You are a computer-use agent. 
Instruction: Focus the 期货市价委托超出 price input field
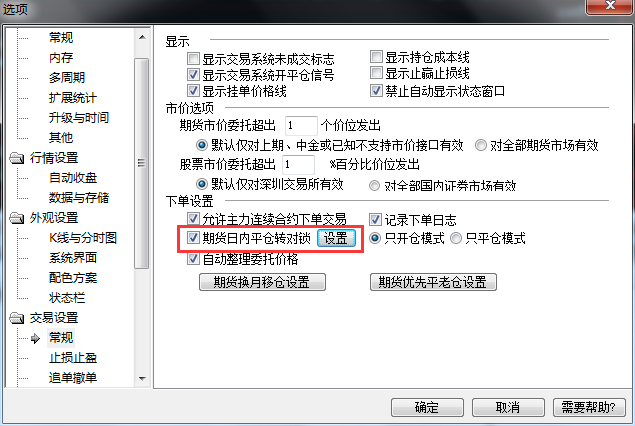tap(301, 126)
